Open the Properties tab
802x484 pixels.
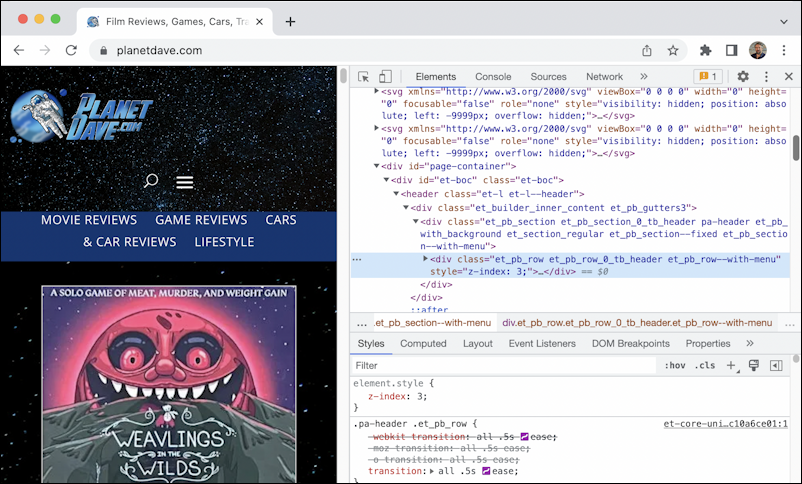[708, 343]
